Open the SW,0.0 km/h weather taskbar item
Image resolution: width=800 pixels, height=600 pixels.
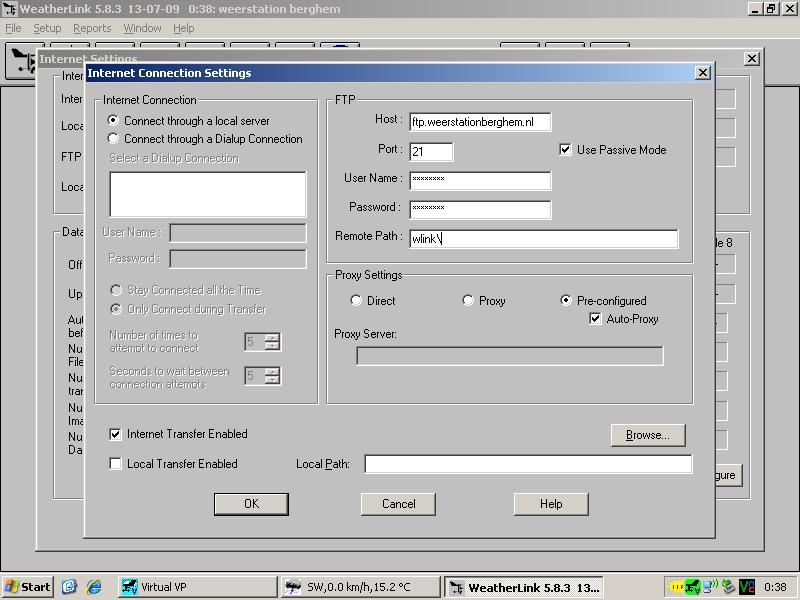point(360,587)
